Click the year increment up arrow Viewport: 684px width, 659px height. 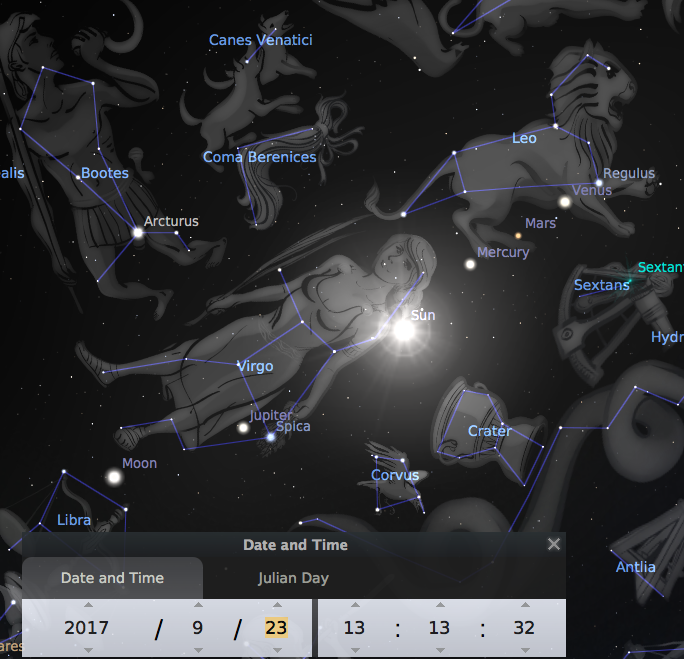(x=87, y=605)
